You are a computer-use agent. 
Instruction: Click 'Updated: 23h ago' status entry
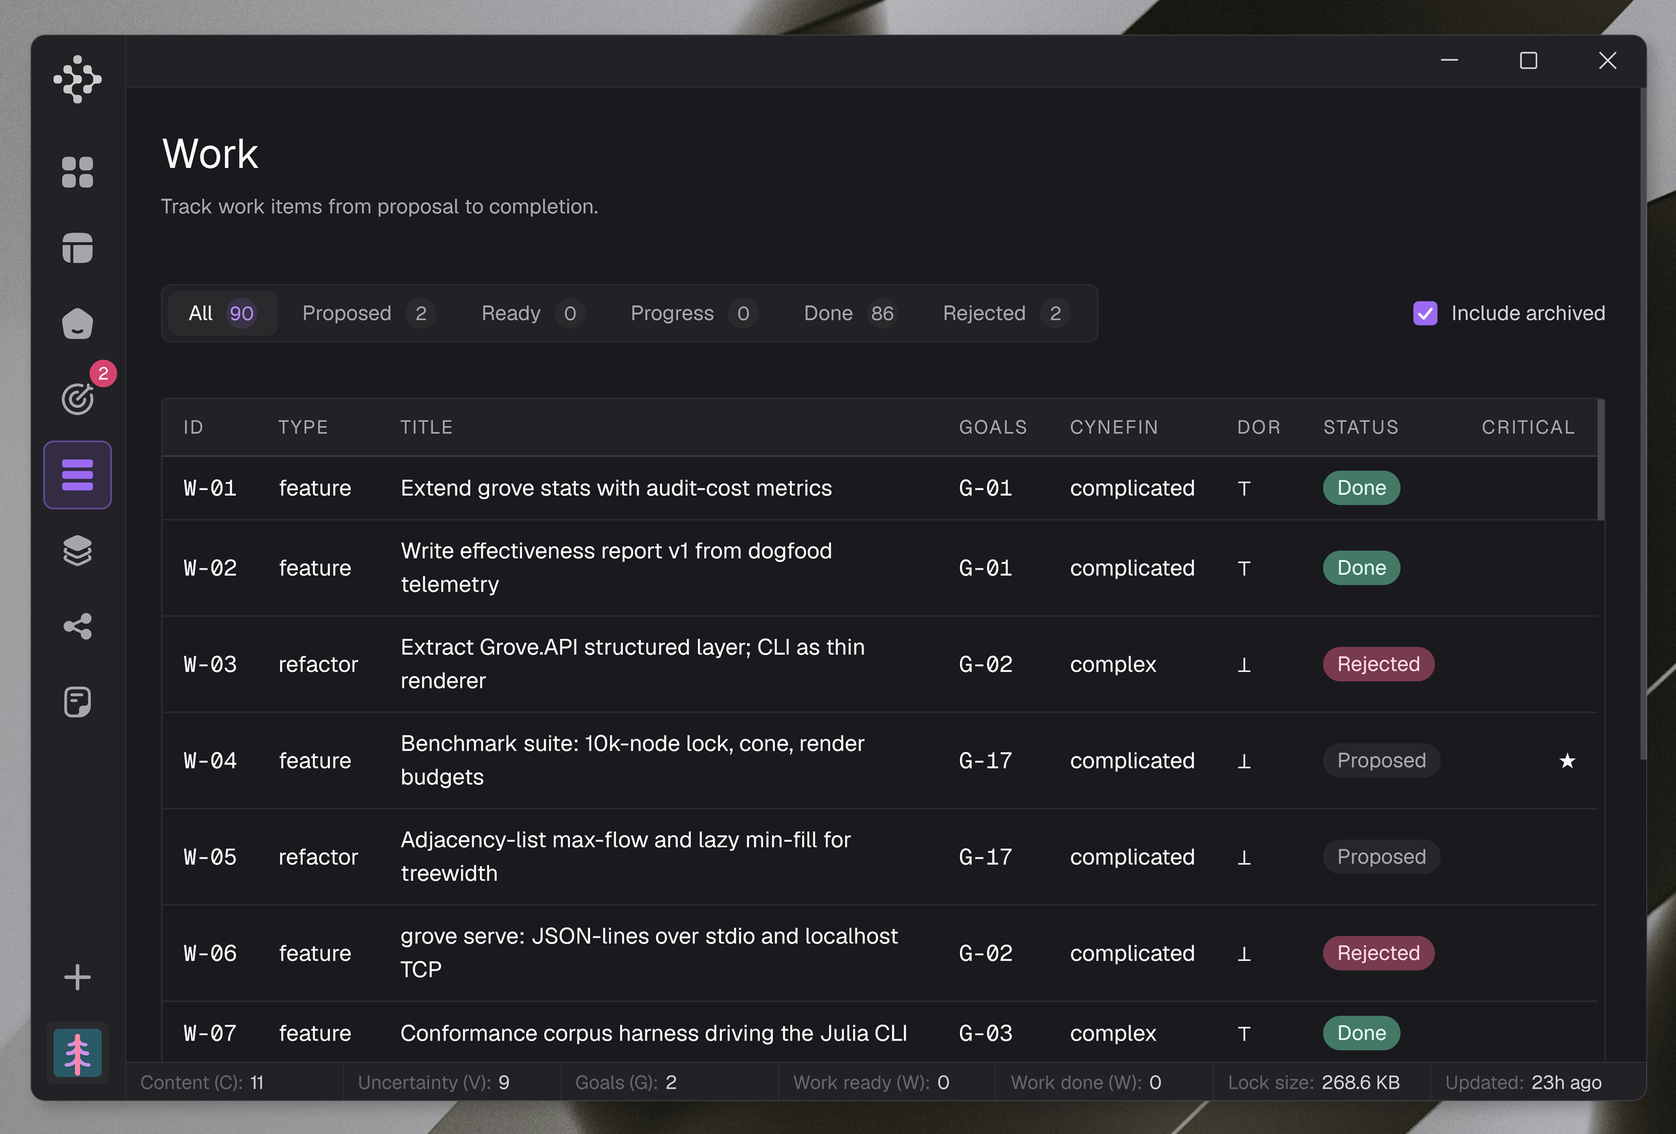[1523, 1082]
